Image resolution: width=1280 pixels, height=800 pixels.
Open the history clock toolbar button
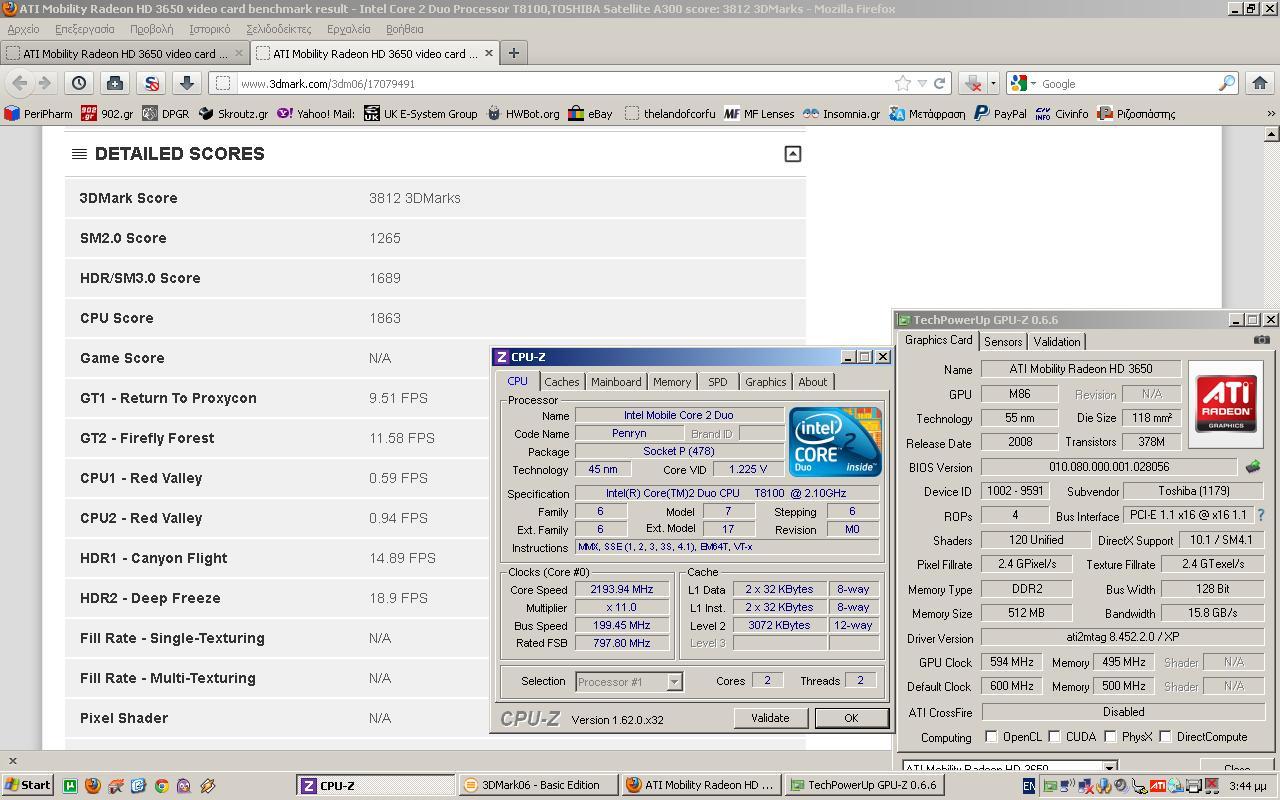pyautogui.click(x=79, y=84)
